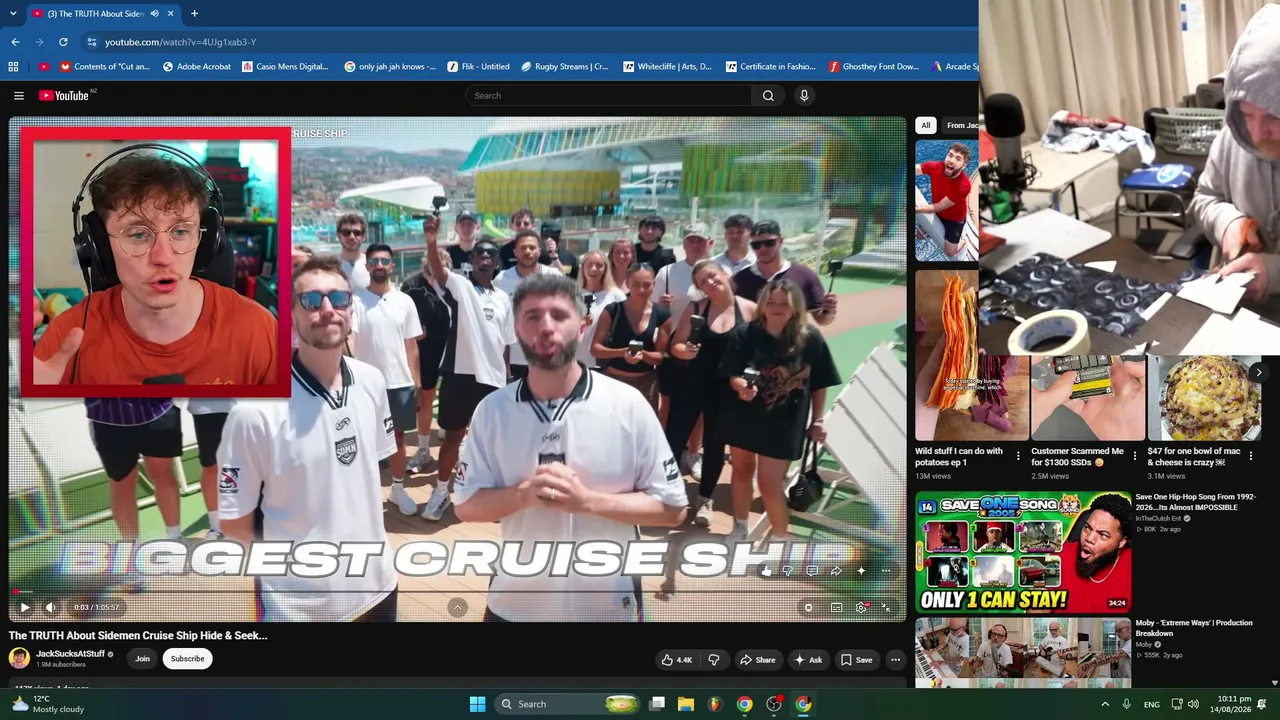Close the YouTube browser tab
The image size is (1280, 720).
[171, 14]
